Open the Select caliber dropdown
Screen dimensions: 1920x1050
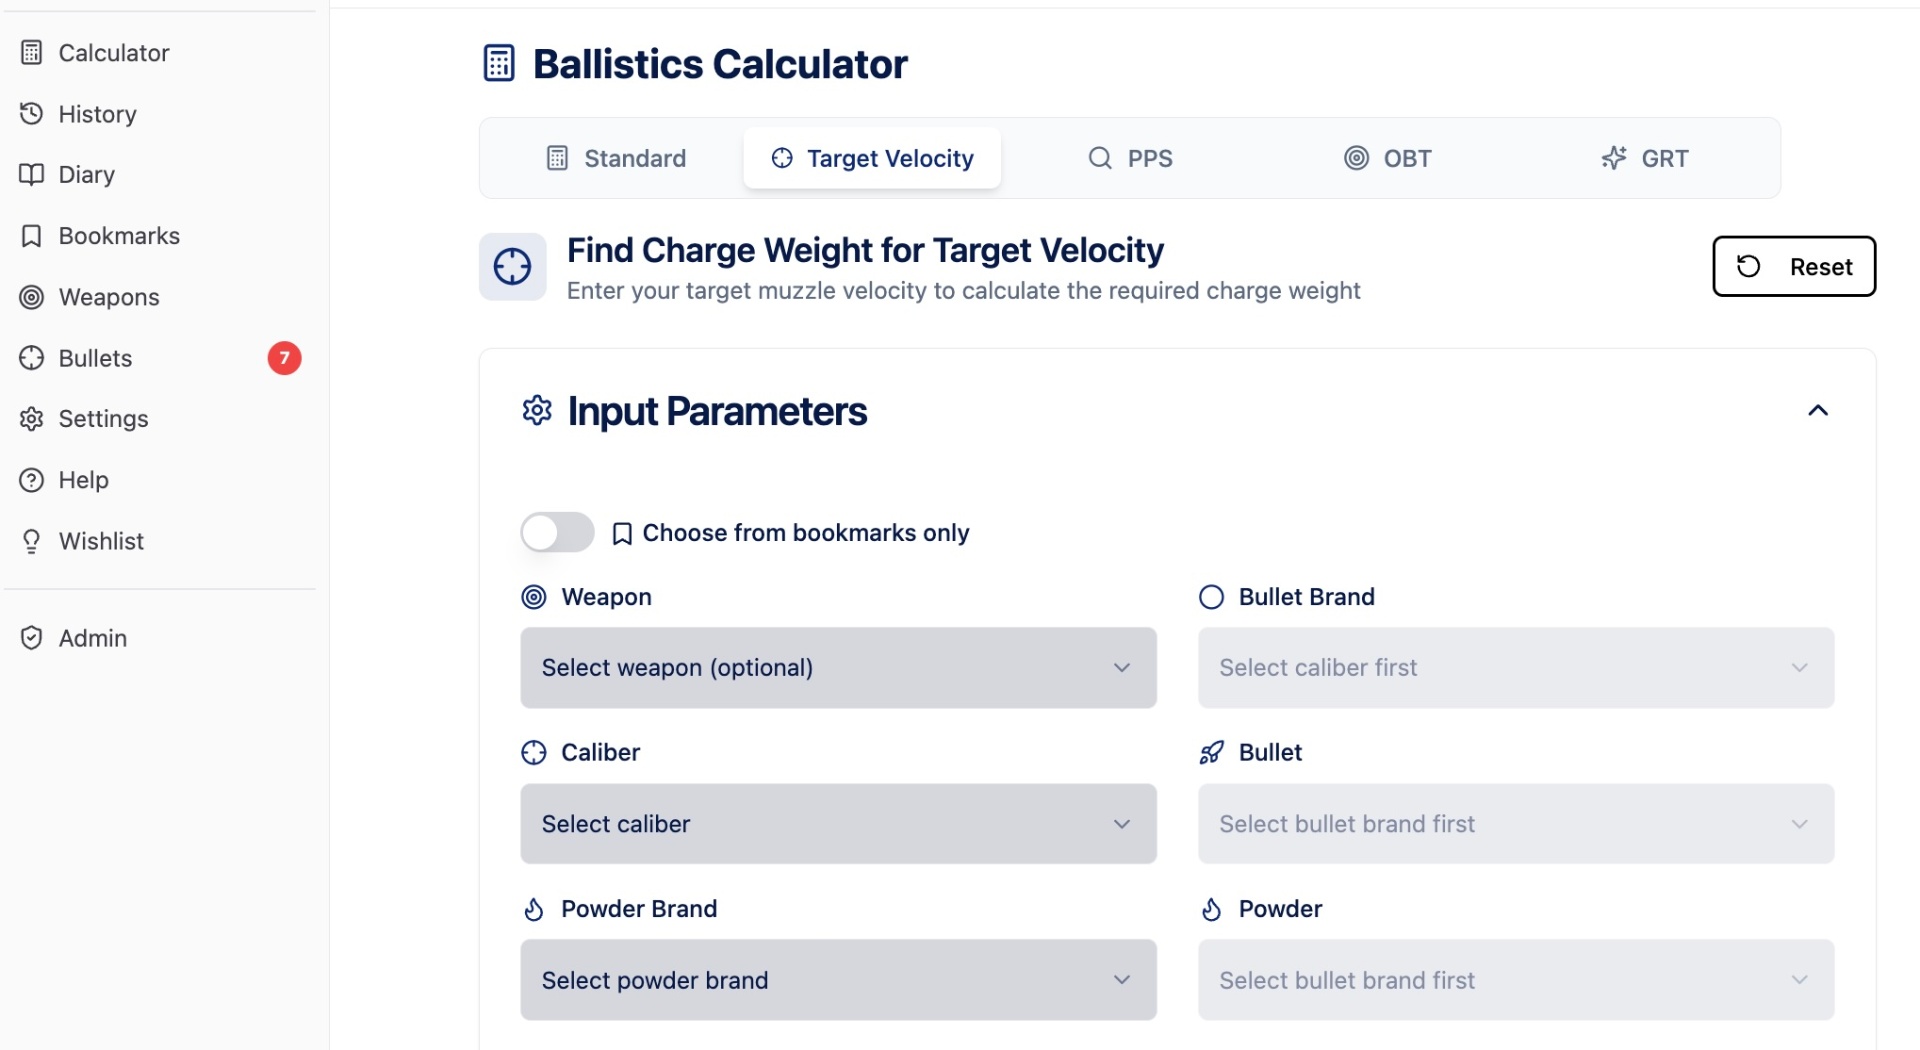[838, 824]
